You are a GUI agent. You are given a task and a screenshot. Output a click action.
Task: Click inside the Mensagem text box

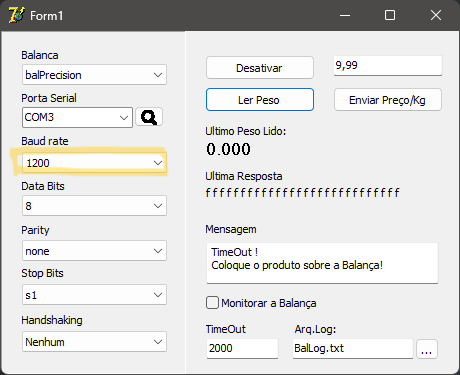click(322, 263)
